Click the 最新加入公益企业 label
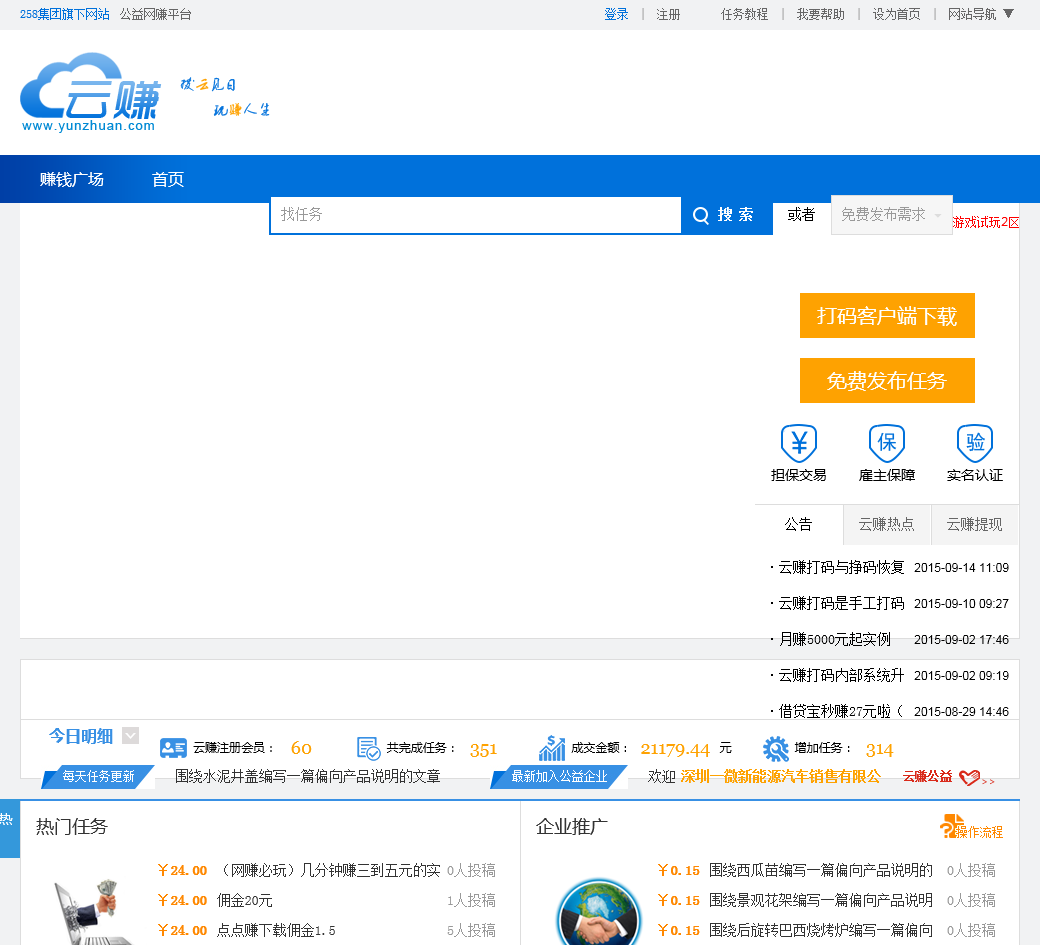 (x=559, y=777)
